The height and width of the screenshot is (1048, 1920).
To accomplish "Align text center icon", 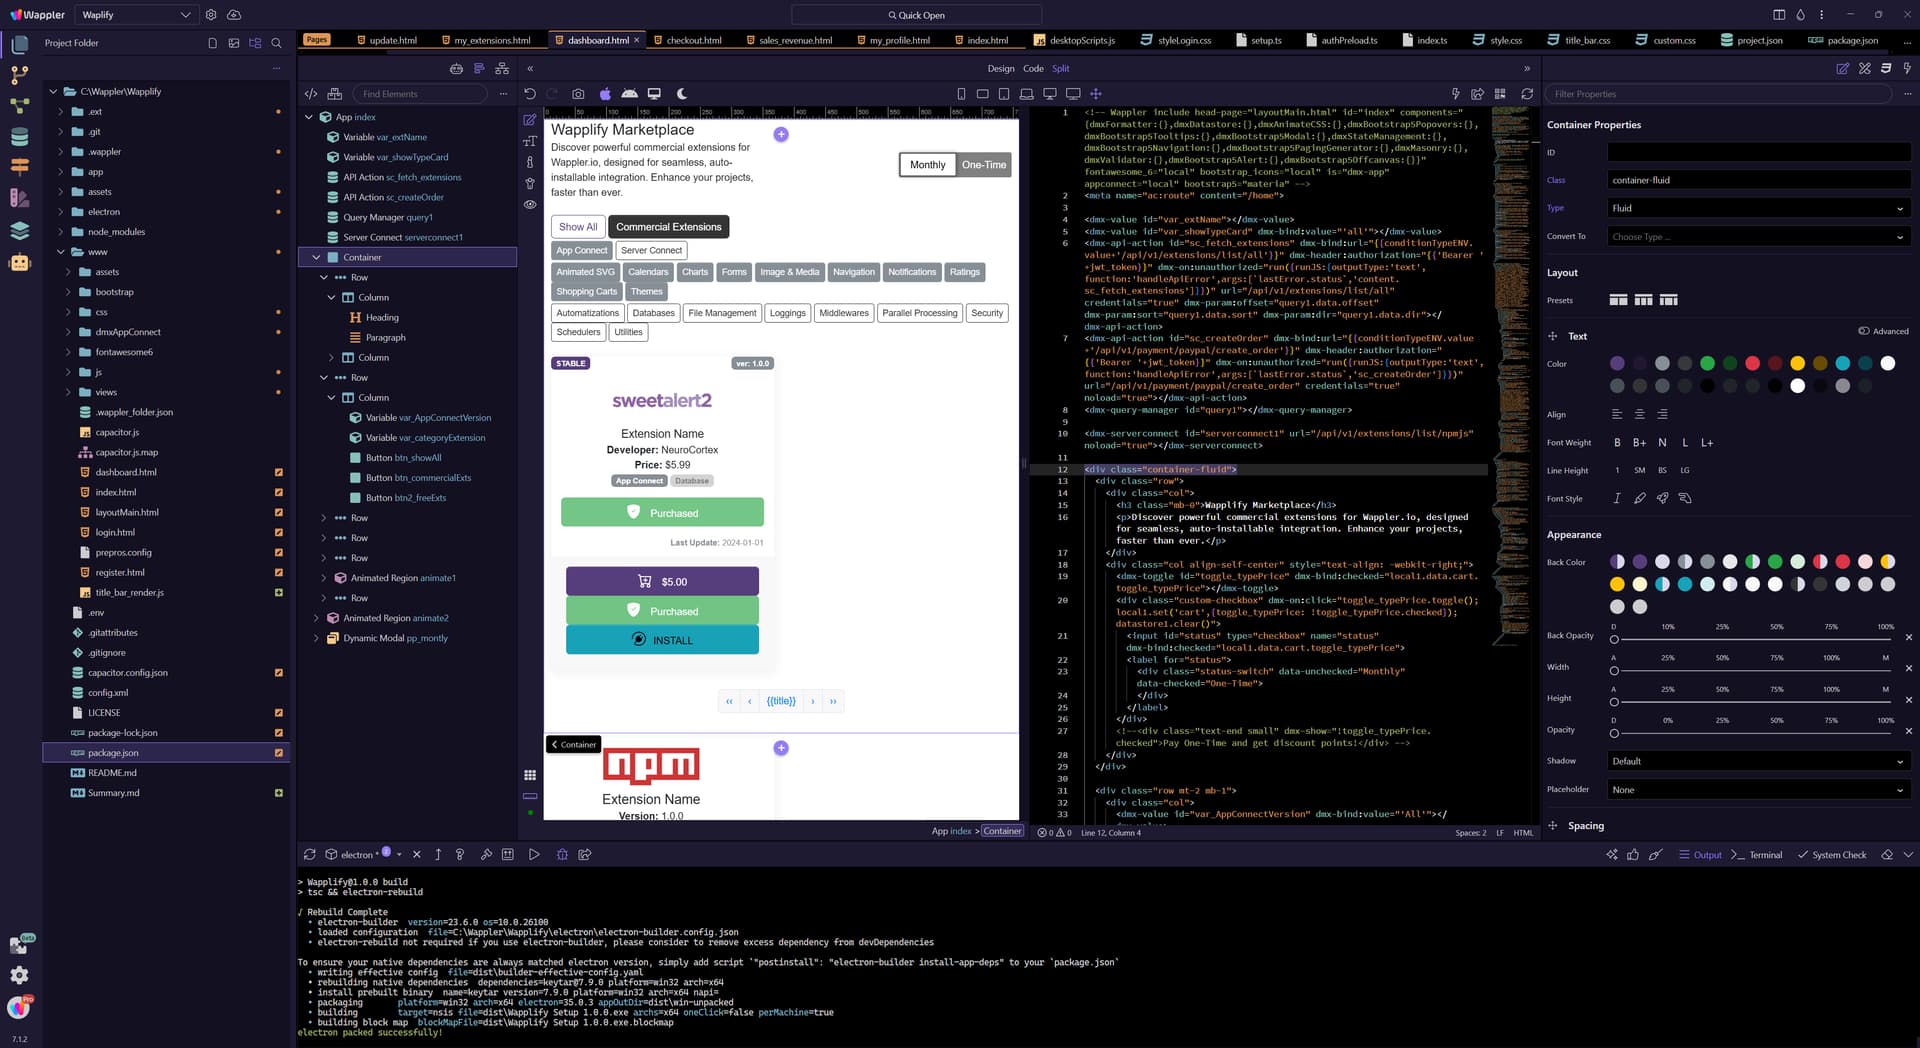I will tap(1639, 414).
